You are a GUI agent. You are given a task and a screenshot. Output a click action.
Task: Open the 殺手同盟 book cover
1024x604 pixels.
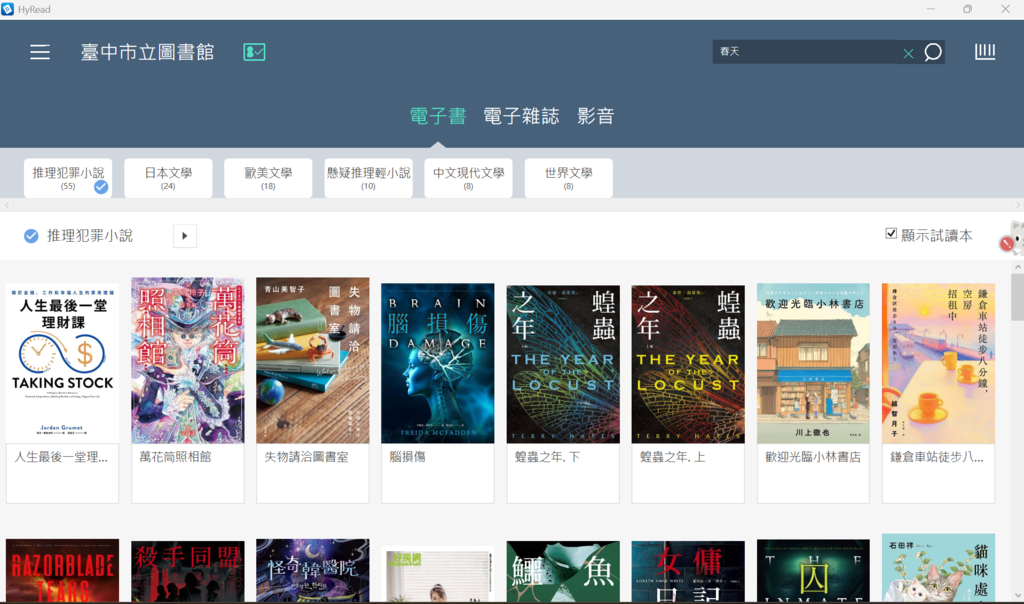(187, 571)
